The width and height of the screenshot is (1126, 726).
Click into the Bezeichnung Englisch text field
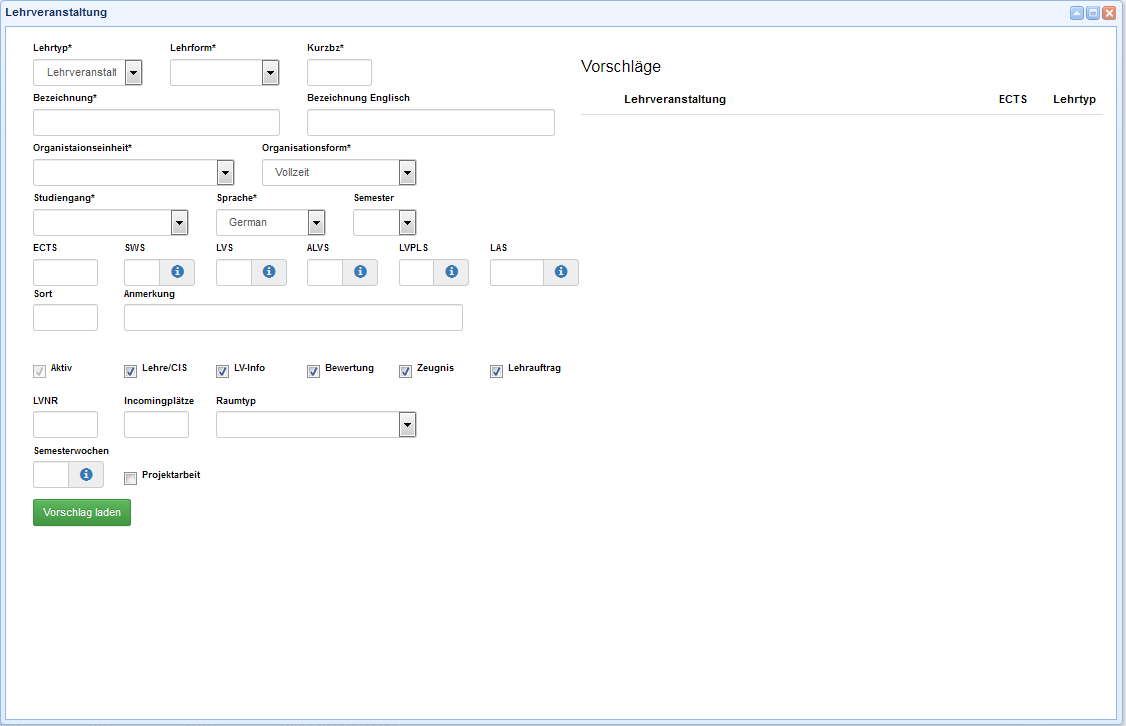coord(430,122)
